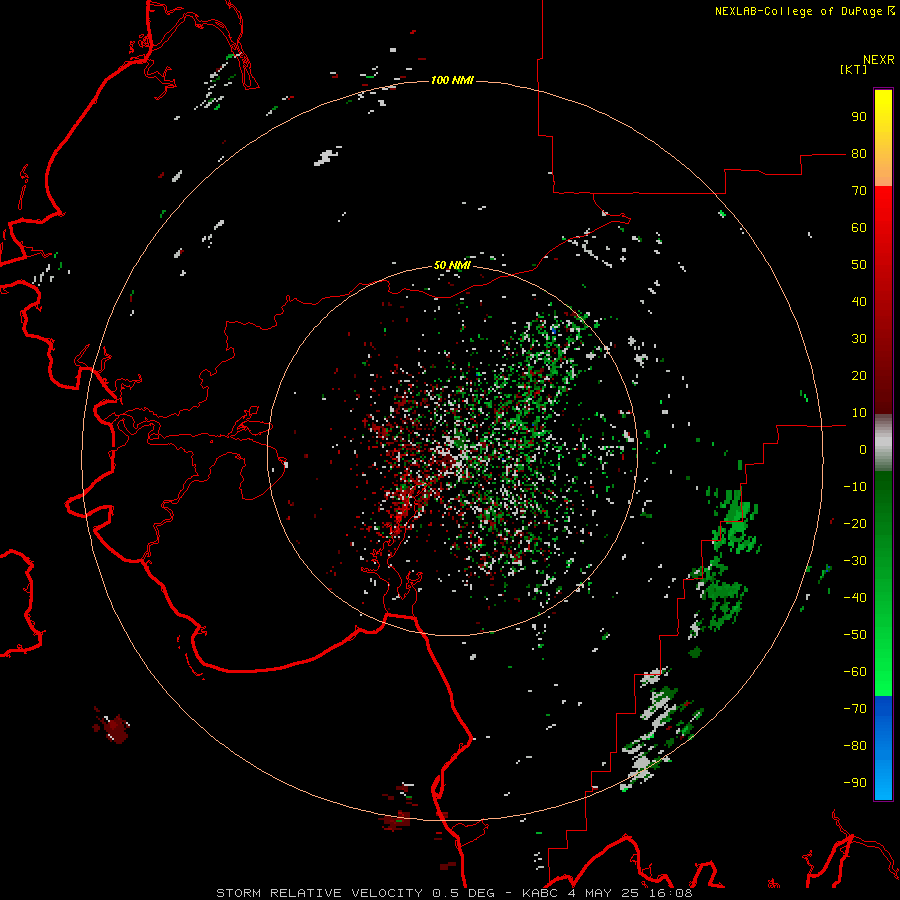900x900 pixels.
Task: Click the -70 value on velocity scale
Action: point(855,708)
